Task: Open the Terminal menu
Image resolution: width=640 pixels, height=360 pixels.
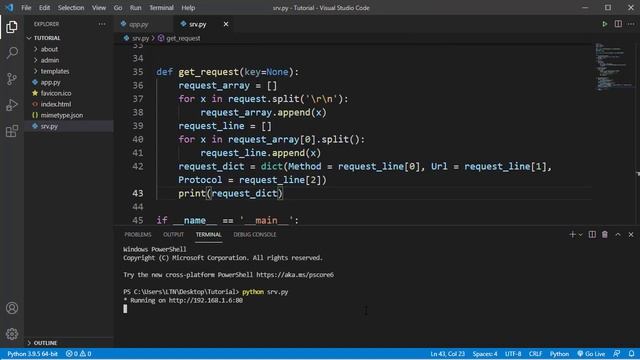Action: coord(161,8)
